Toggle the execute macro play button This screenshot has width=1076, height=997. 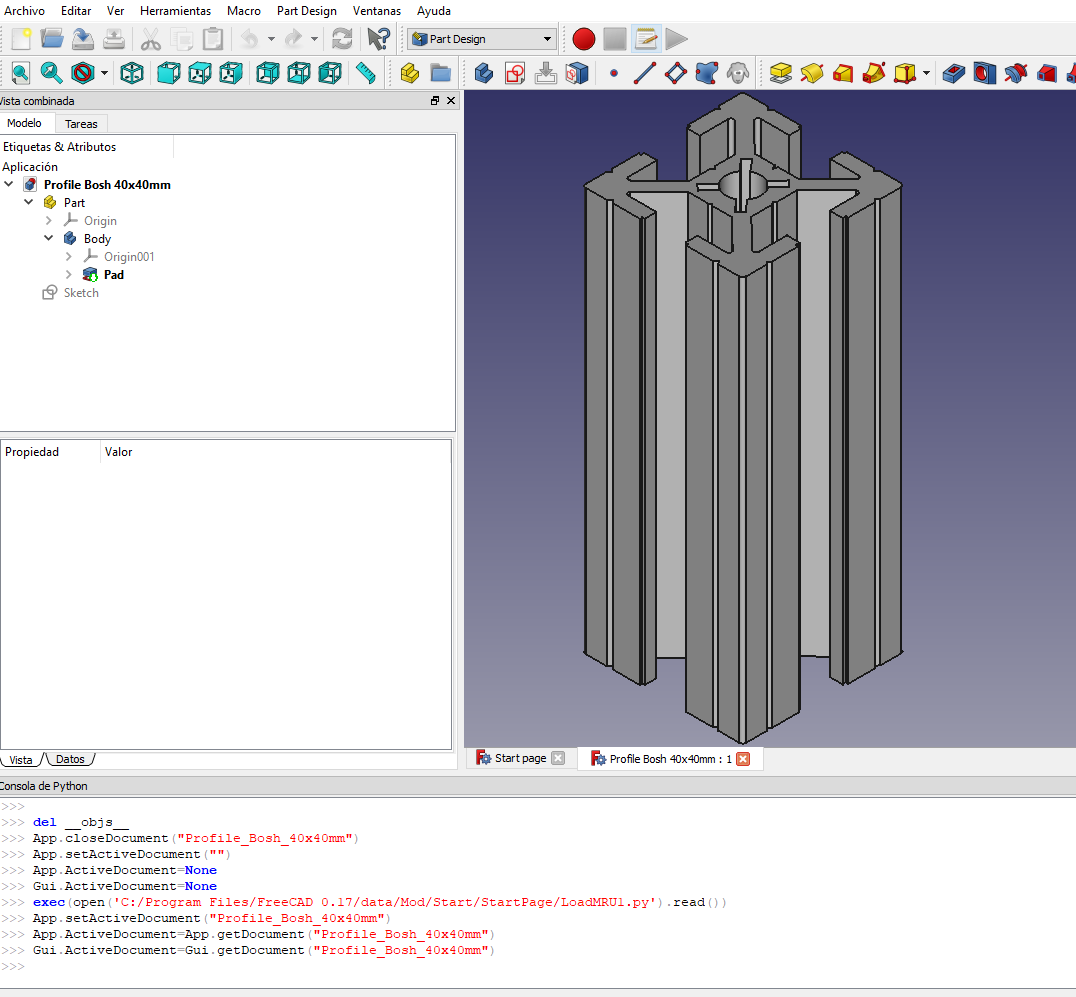click(676, 39)
